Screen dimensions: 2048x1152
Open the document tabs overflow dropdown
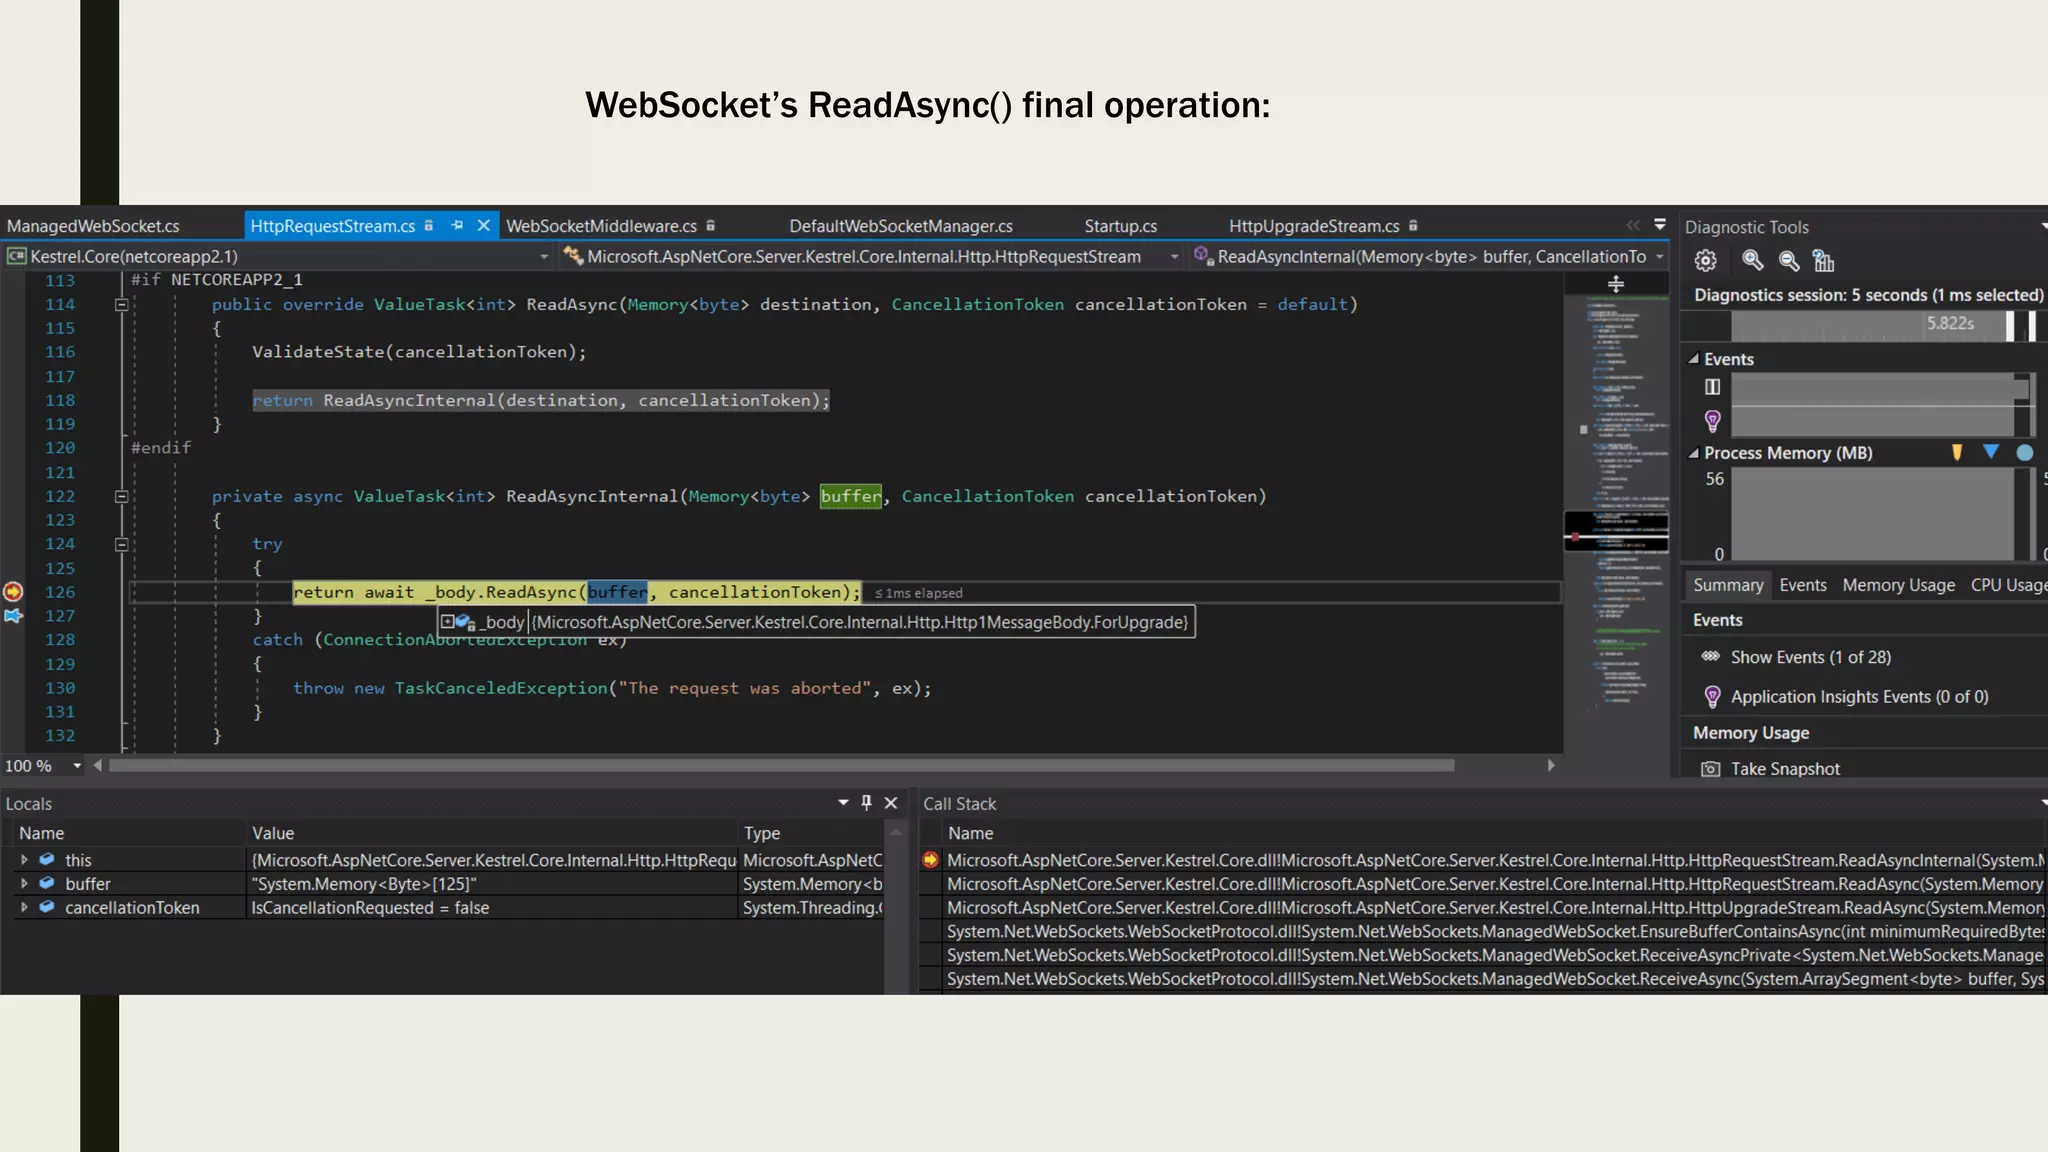[1660, 225]
